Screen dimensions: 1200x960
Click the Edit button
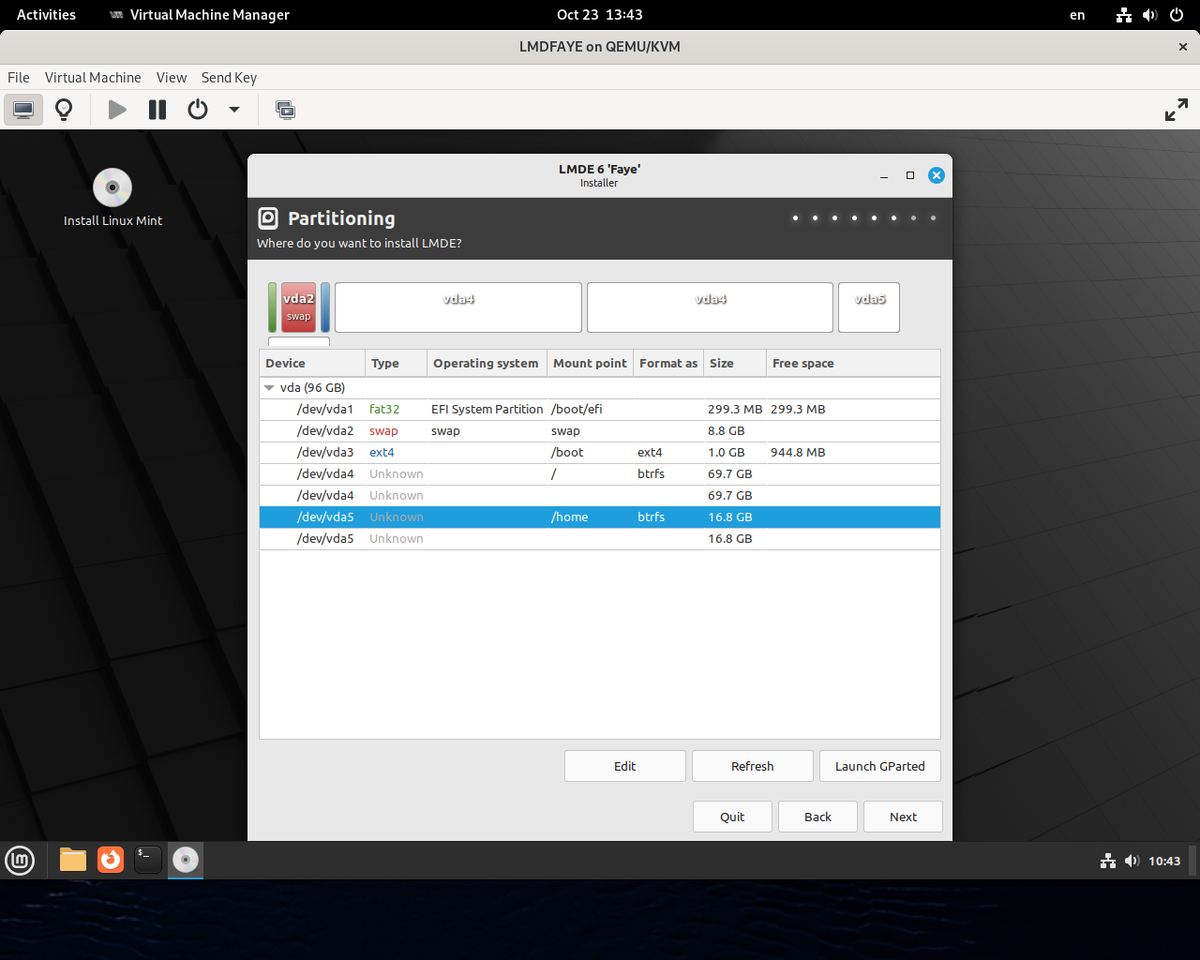(625, 766)
